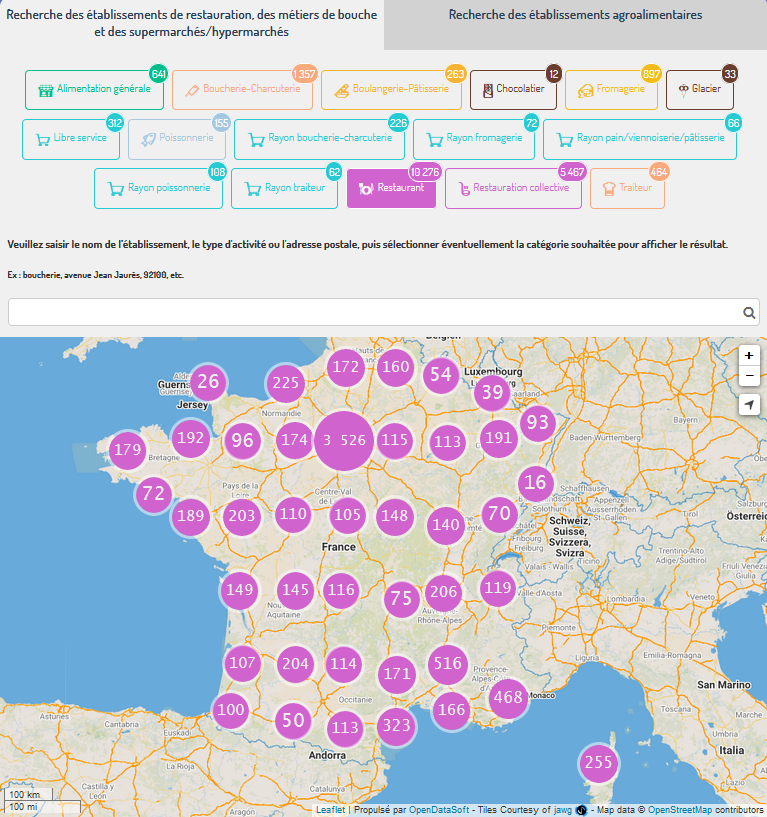Open cluster marker 174 west of Paris

pos(294,440)
